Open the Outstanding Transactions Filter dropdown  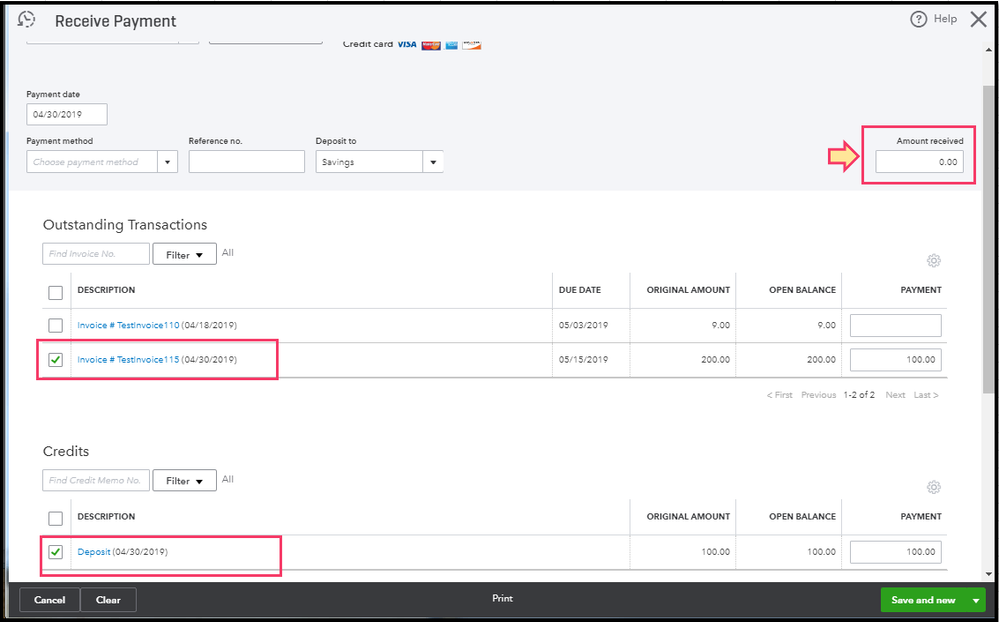pyautogui.click(x=184, y=255)
